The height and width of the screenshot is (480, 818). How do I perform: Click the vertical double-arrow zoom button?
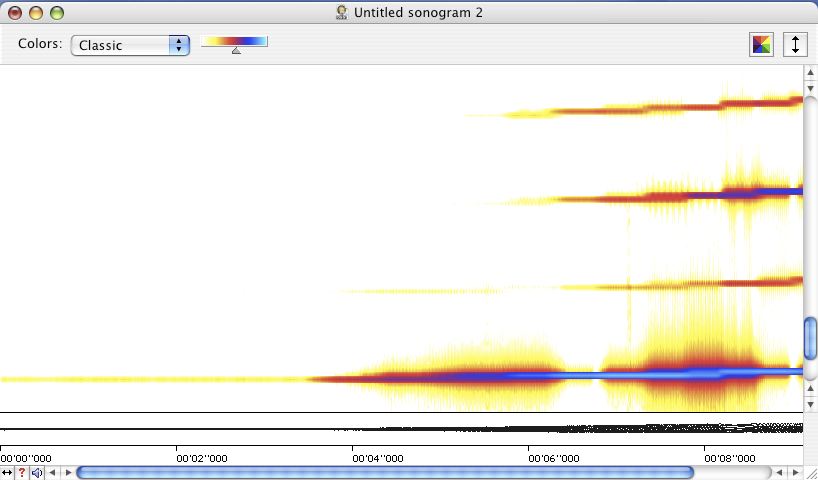tap(795, 44)
